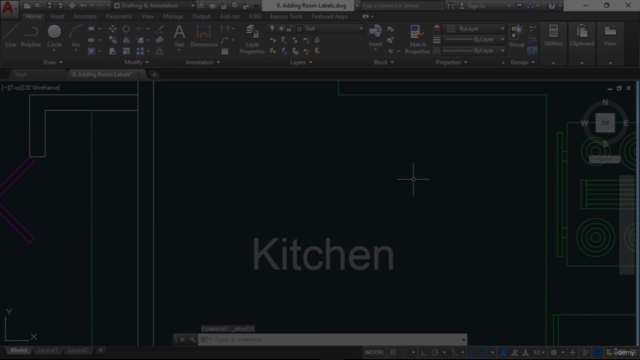
Task: Select the Line drawing tool
Action: tap(11, 36)
